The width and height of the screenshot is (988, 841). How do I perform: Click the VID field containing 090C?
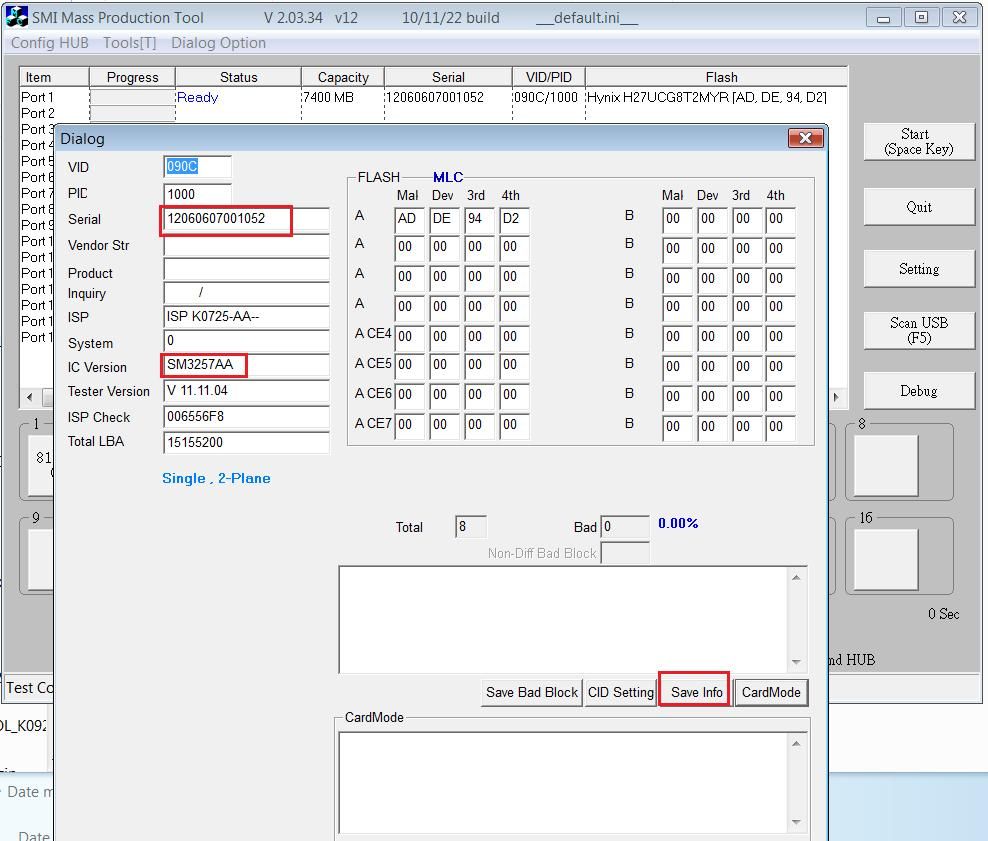coord(197,167)
